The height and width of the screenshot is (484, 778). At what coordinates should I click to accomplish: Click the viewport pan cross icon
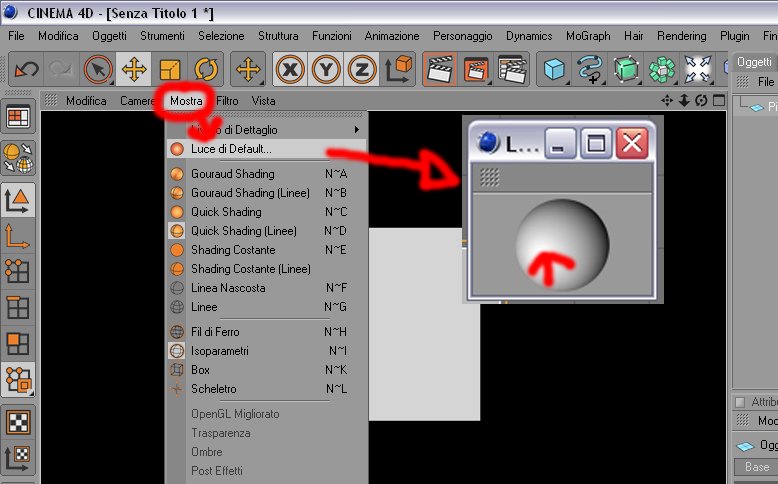pyautogui.click(x=667, y=101)
